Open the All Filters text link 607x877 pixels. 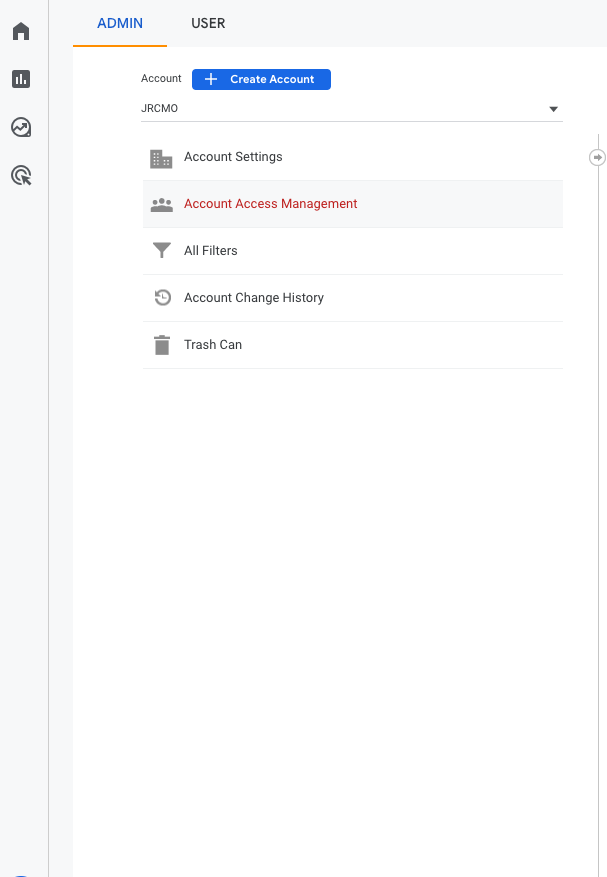[x=211, y=251]
